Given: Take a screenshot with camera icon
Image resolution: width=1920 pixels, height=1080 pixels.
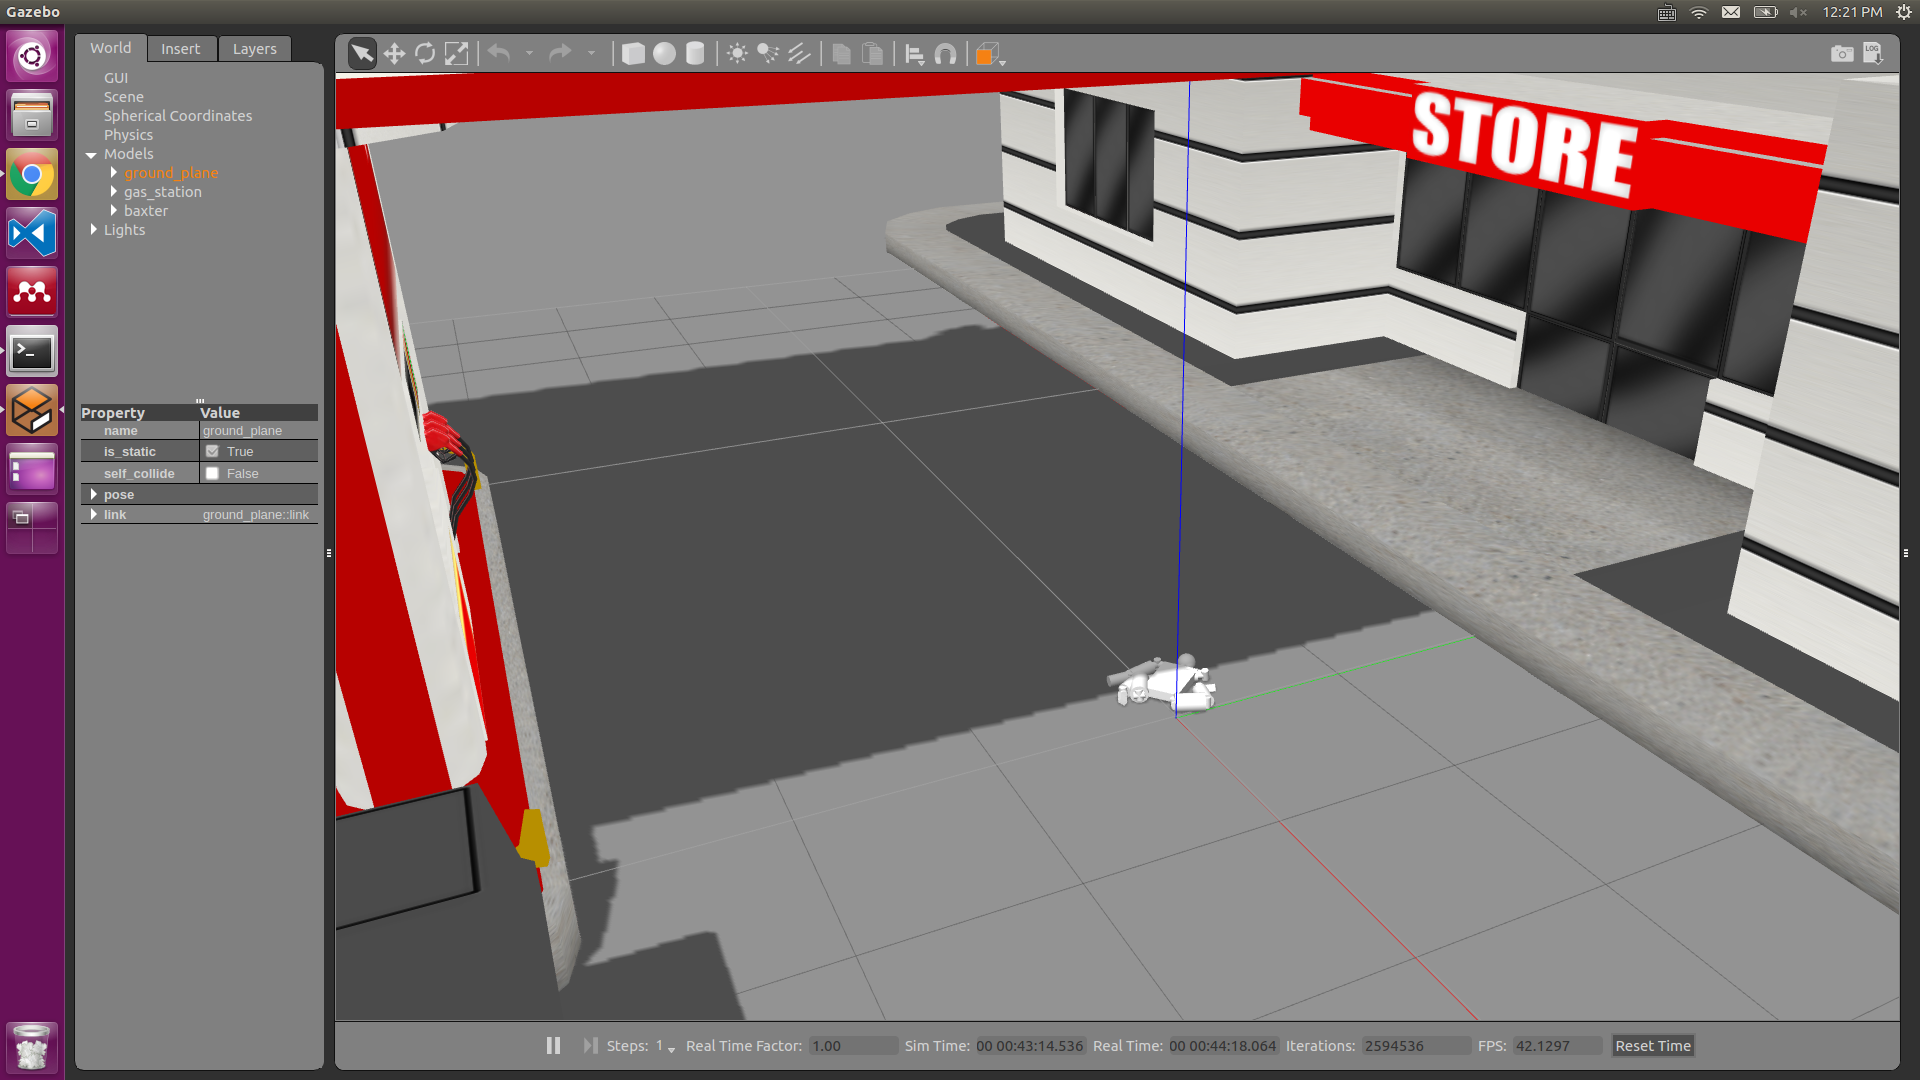Looking at the screenshot, I should [1841, 54].
